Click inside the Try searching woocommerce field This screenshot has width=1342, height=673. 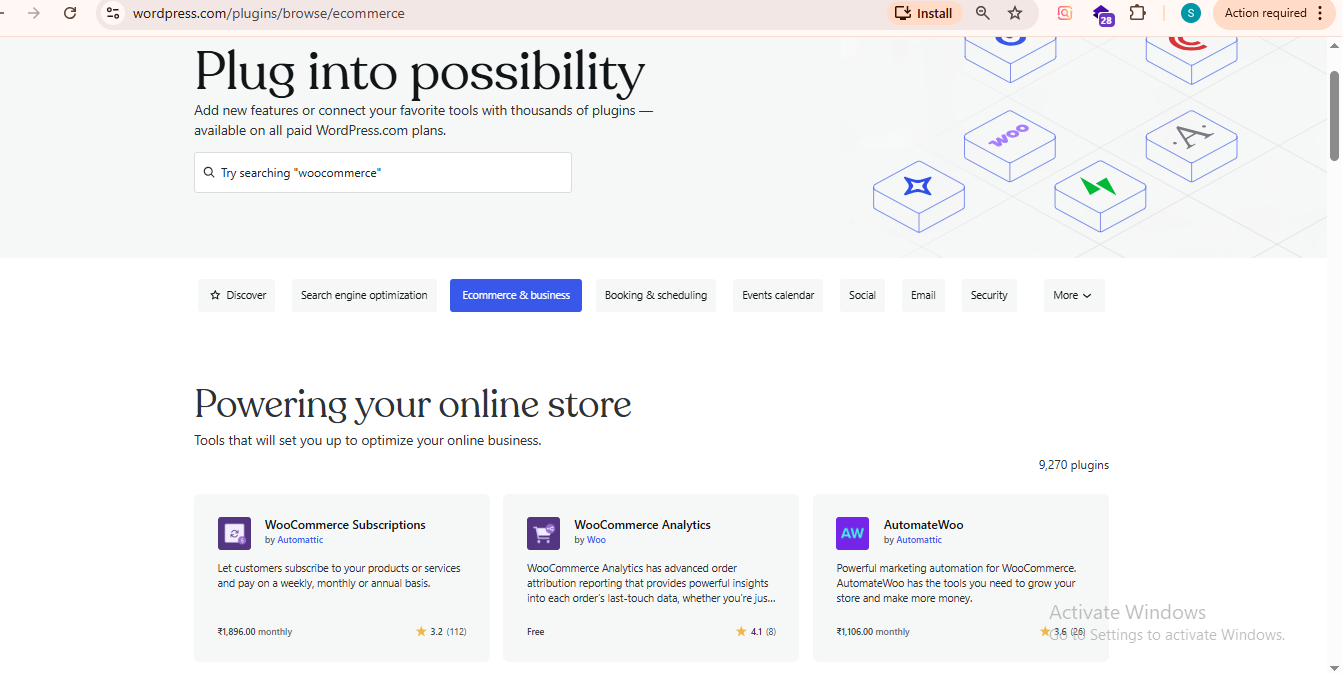(x=382, y=172)
